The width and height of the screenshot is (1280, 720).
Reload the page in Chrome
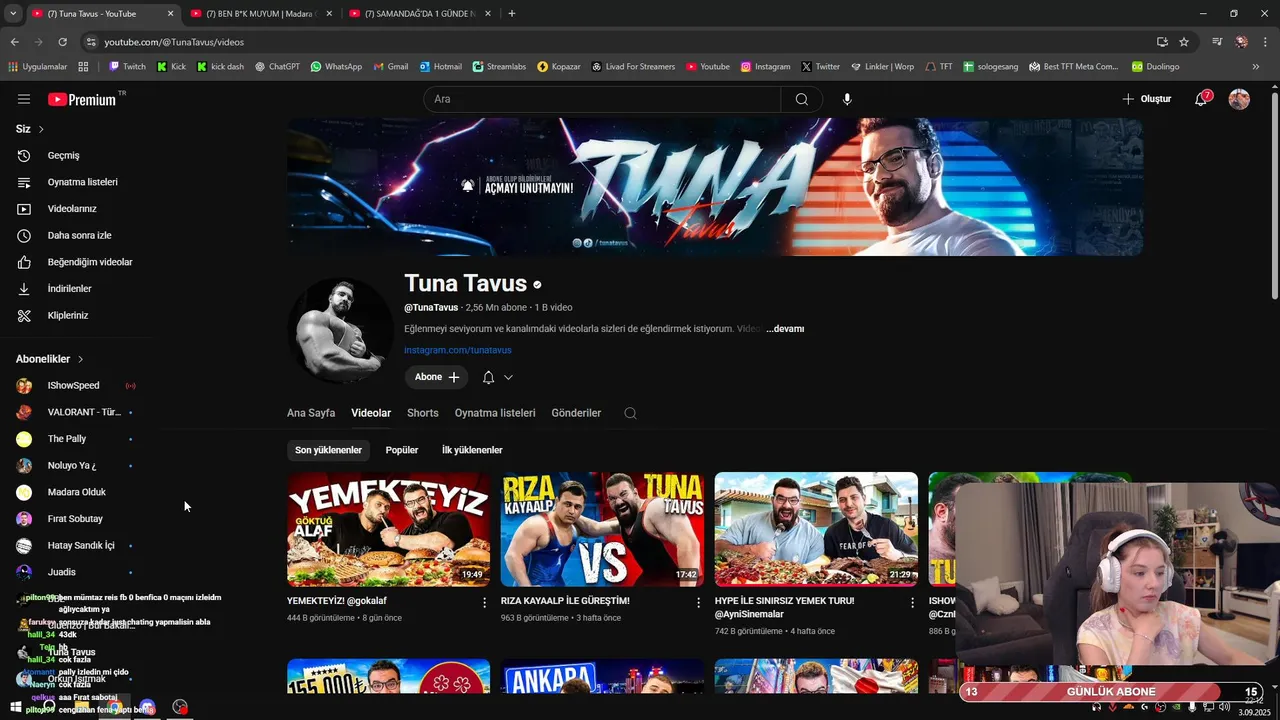pyautogui.click(x=62, y=42)
